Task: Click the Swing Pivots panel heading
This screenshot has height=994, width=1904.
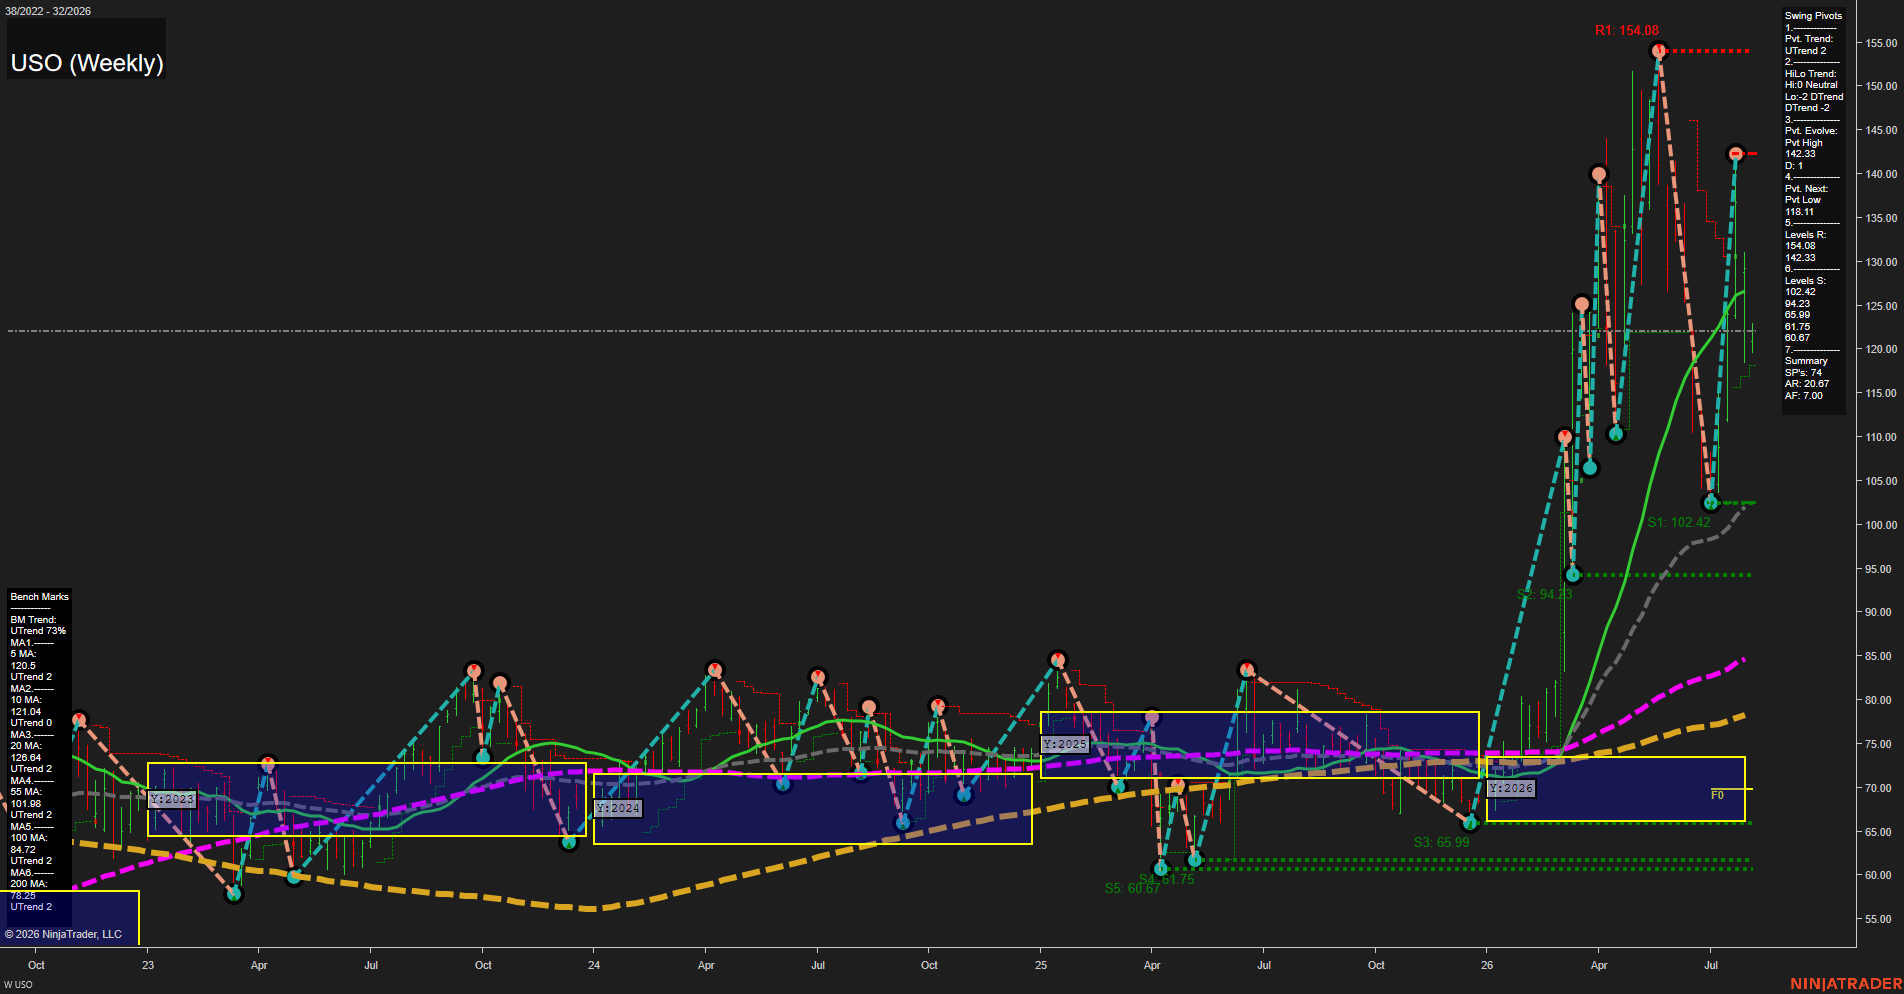Action: [x=1813, y=16]
